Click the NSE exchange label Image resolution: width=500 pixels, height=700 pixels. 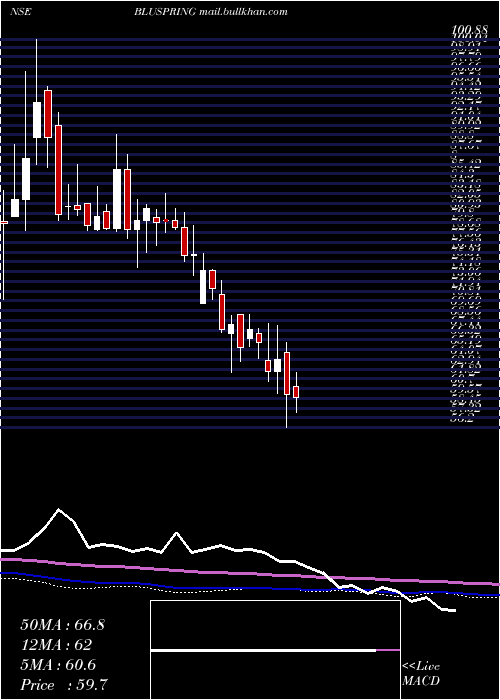point(20,12)
